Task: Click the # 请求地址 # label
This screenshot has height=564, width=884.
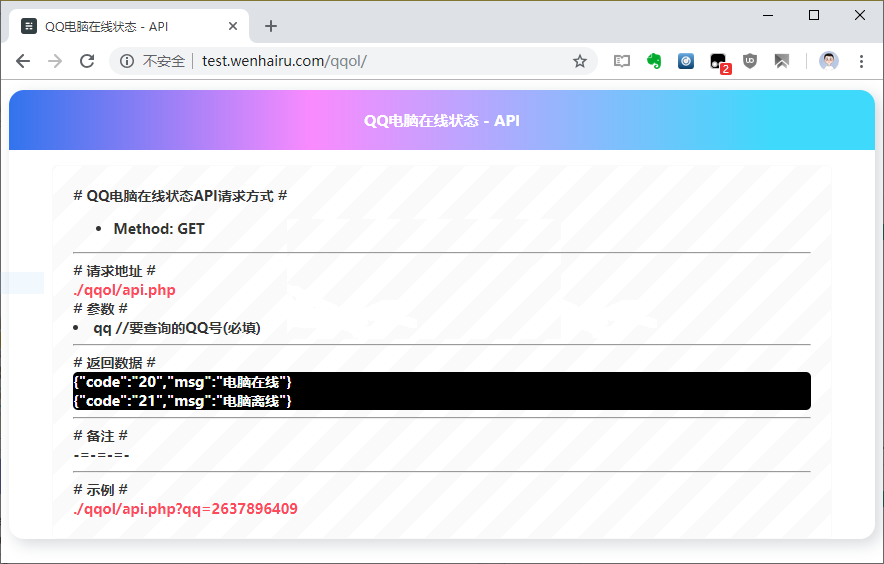Action: (114, 271)
